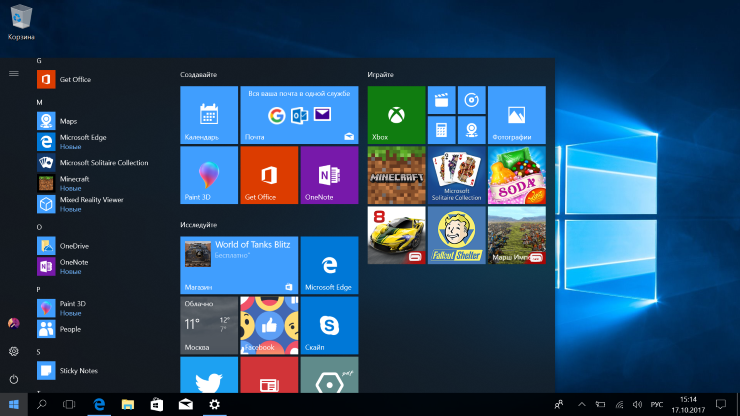Open the taskbar clock and date
This screenshot has height=416, width=740.
(690, 404)
